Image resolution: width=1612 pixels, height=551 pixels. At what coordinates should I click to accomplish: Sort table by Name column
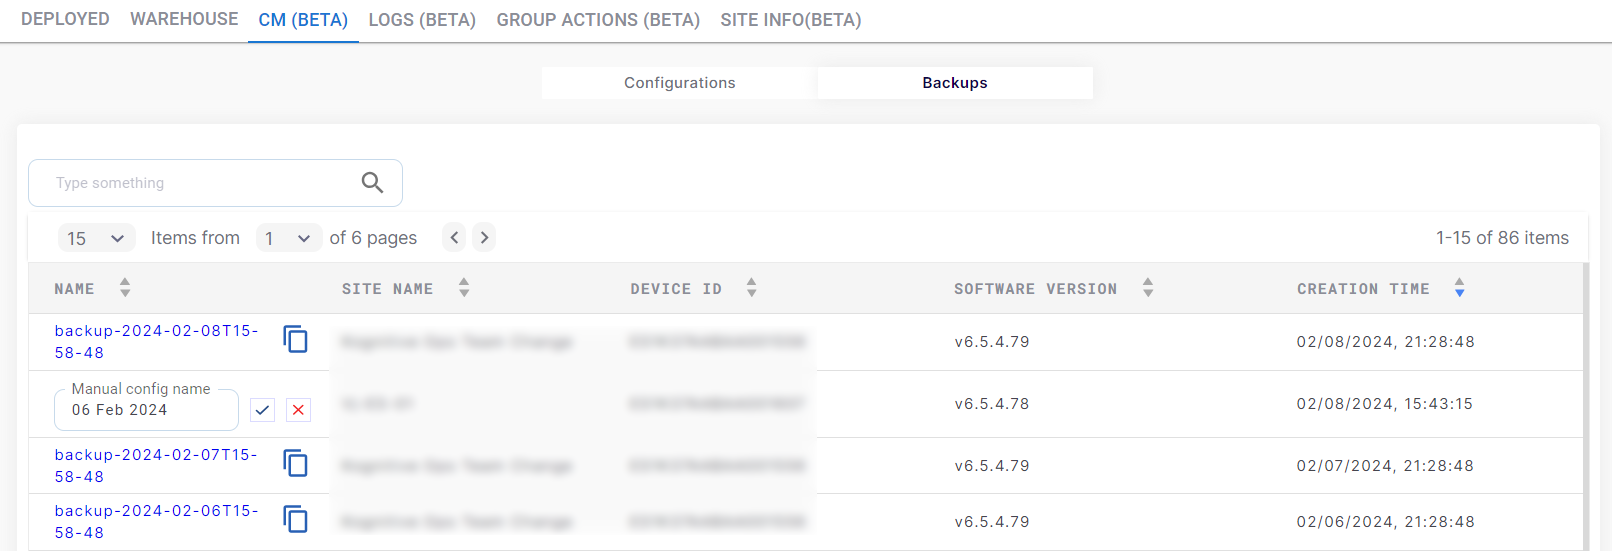point(125,288)
